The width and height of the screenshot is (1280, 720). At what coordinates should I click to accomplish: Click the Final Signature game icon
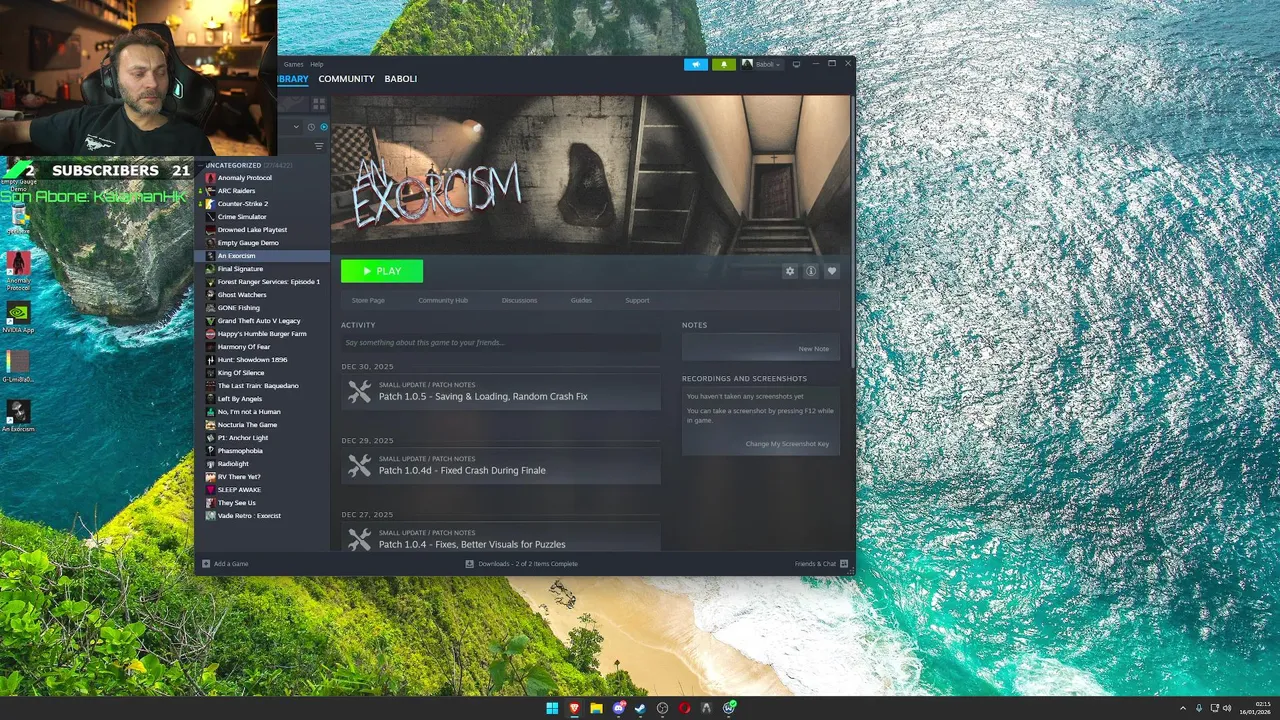tap(210, 269)
